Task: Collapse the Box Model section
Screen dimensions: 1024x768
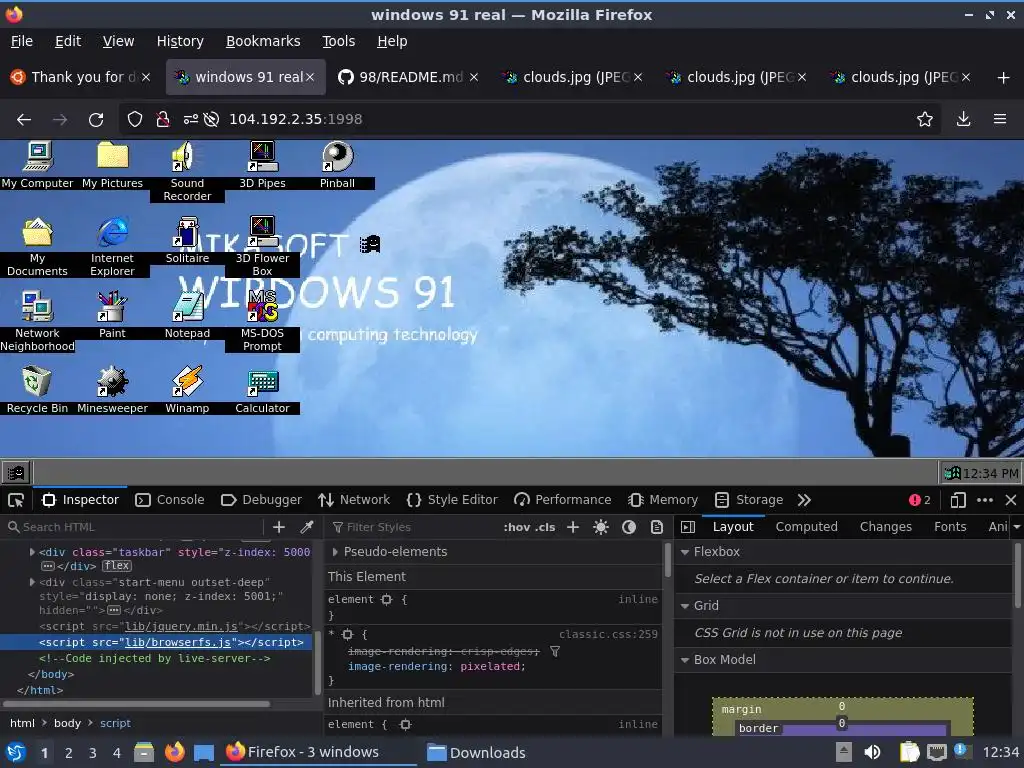Action: 685,660
